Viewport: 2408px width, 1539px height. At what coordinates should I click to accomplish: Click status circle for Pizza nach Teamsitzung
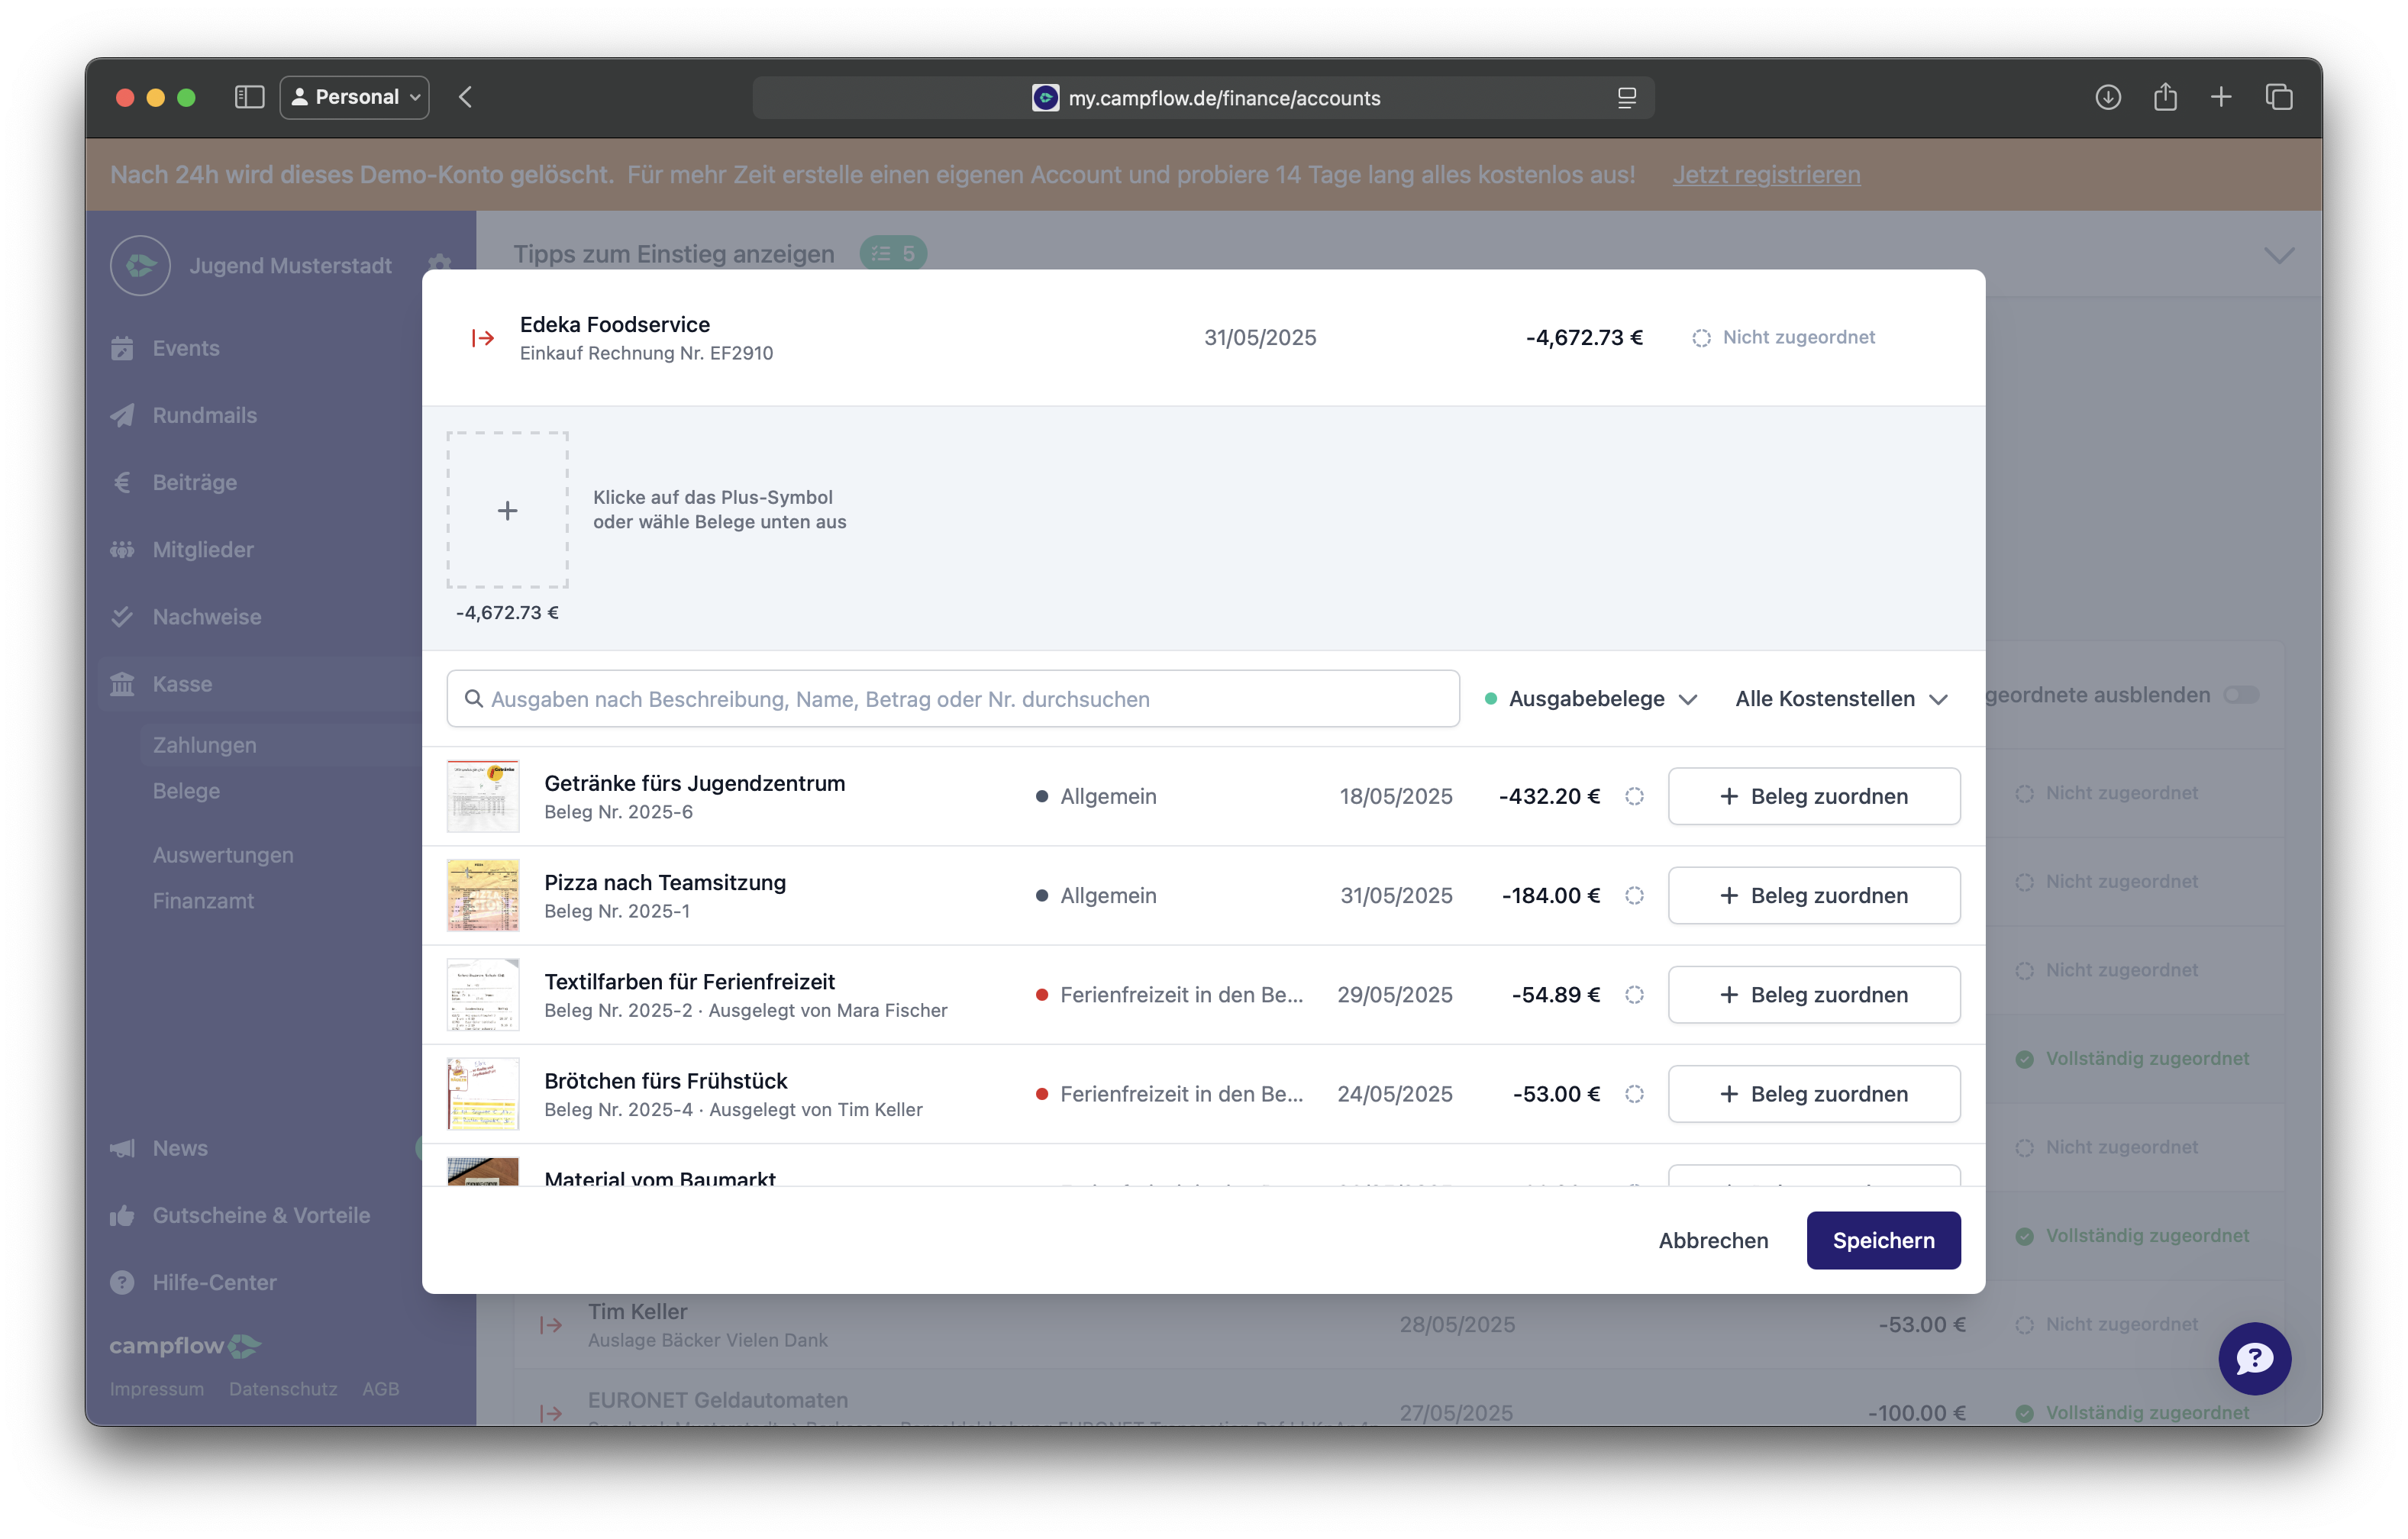(1634, 895)
